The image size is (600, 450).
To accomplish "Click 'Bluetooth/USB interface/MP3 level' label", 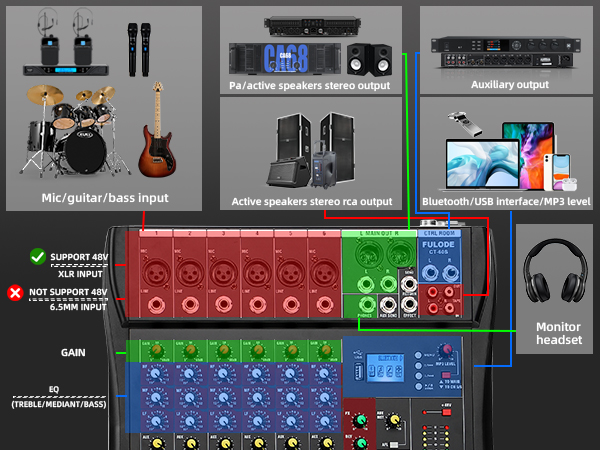I will coord(506,201).
